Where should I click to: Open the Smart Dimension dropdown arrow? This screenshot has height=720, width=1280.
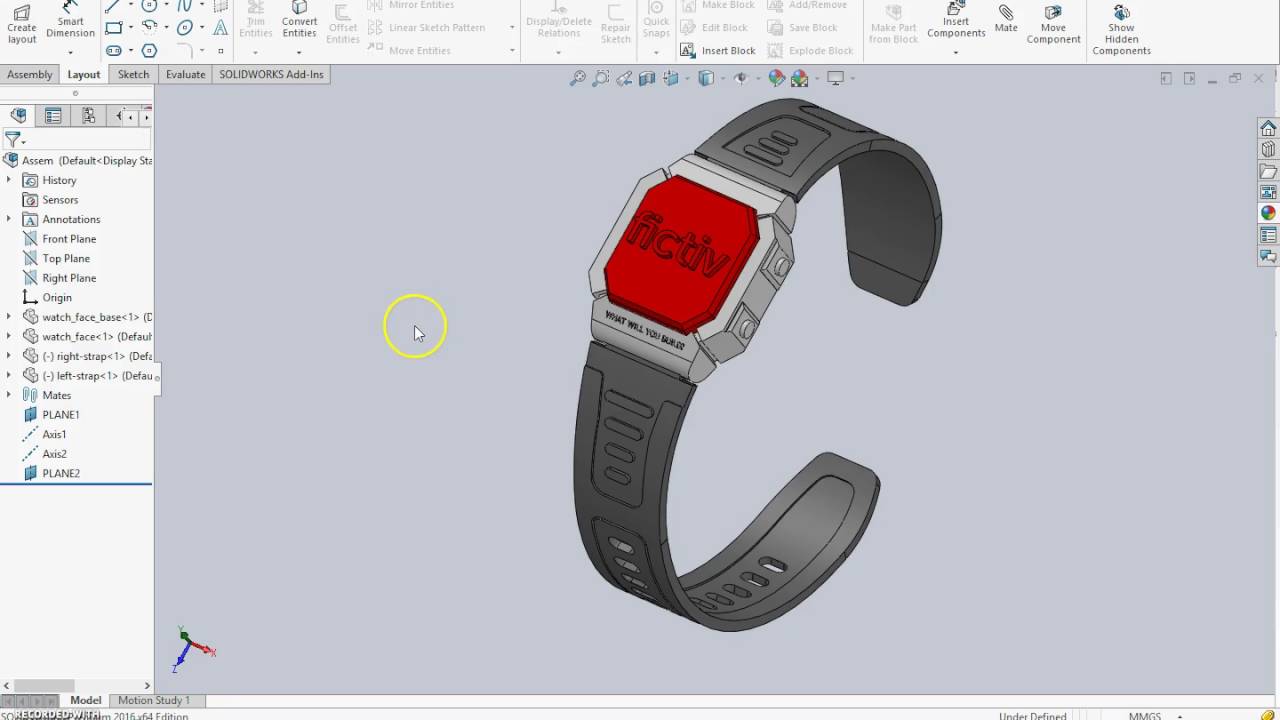click(70, 51)
